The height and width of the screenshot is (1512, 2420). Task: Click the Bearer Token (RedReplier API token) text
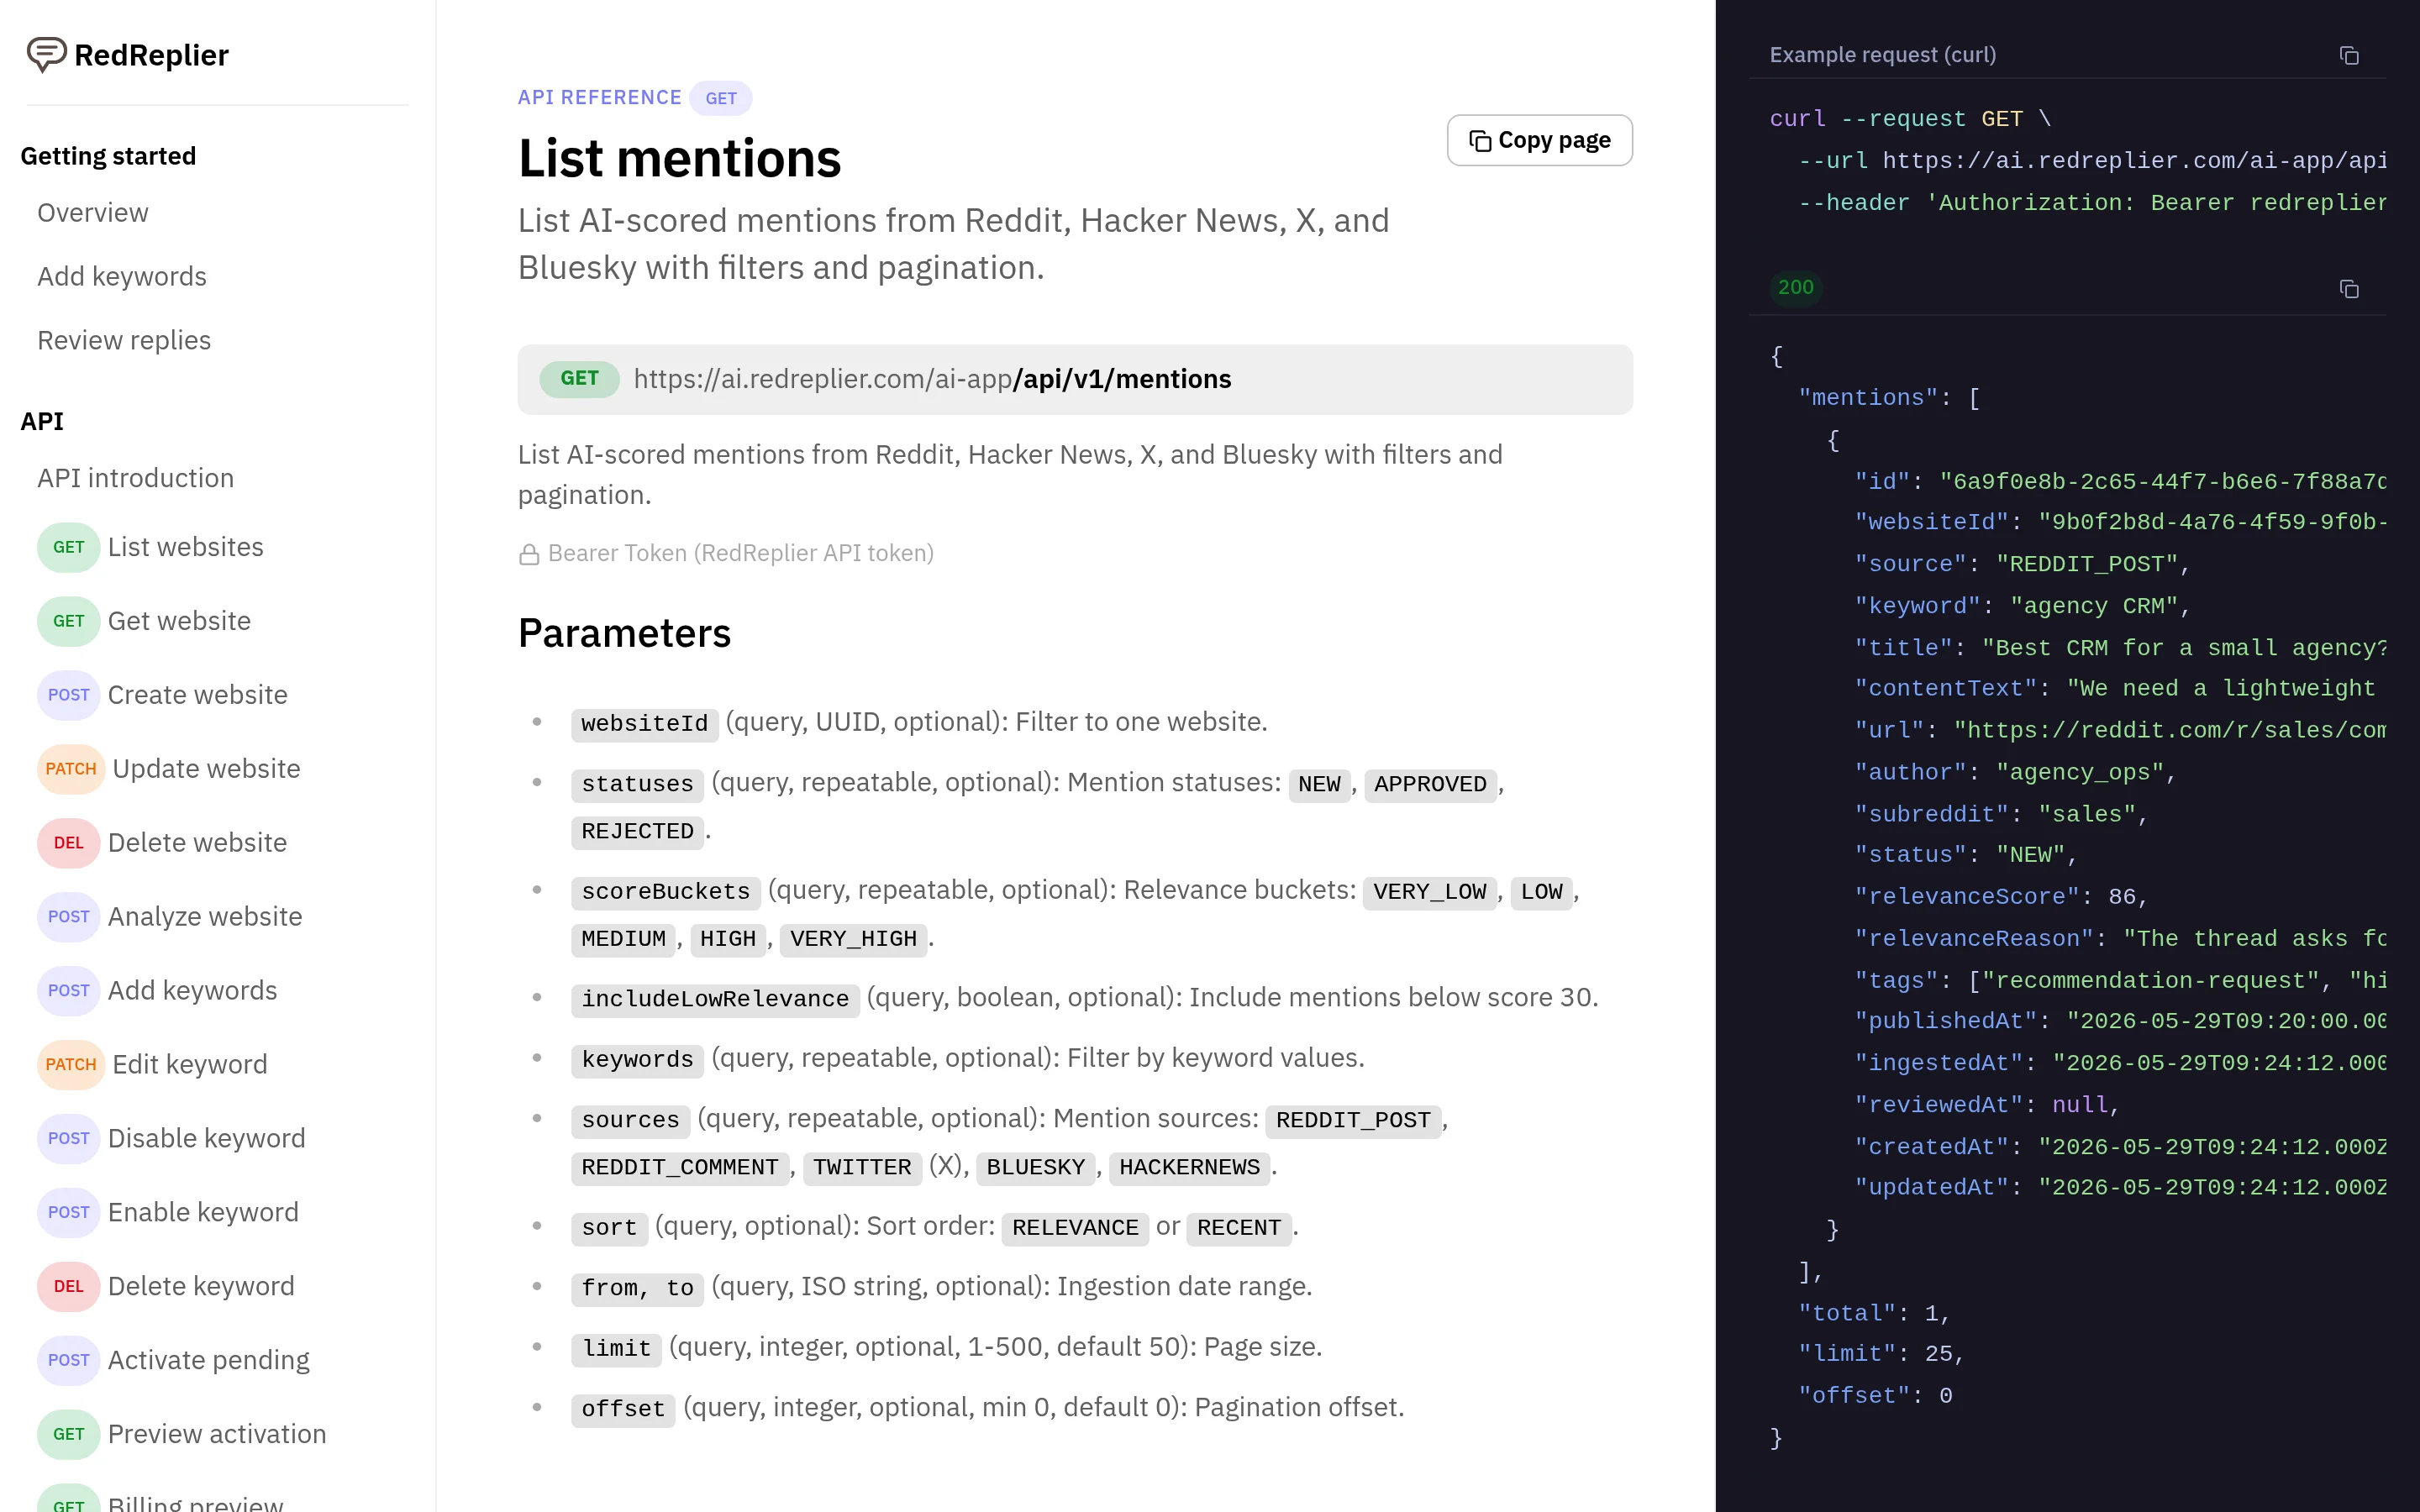pyautogui.click(x=740, y=553)
